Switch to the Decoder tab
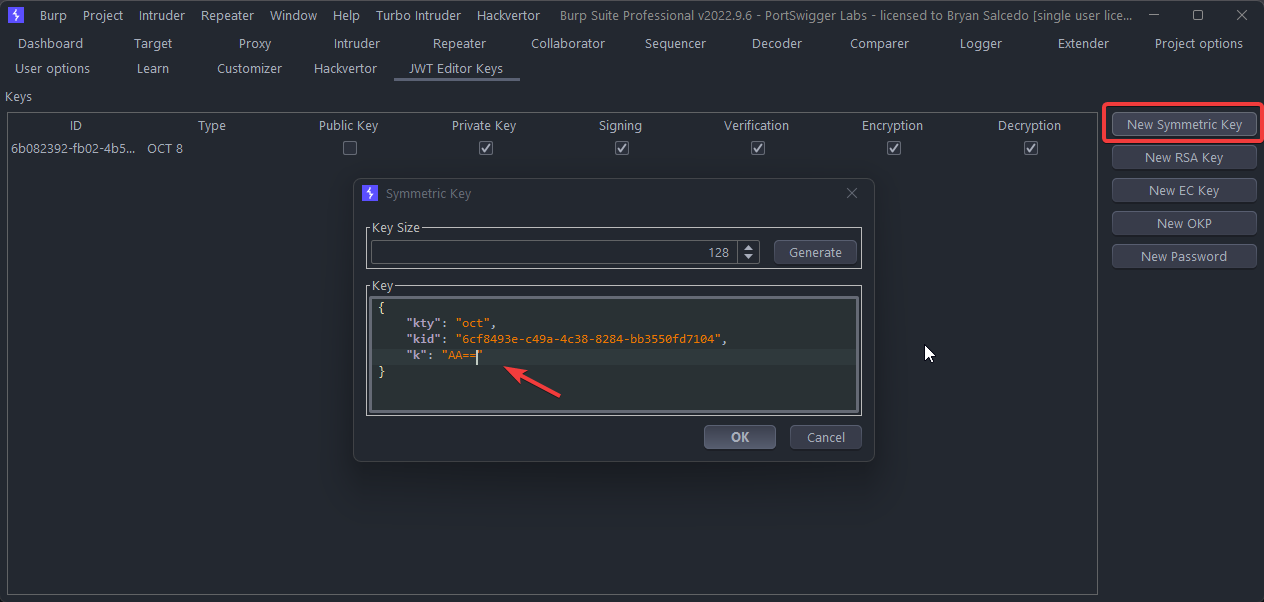Screen dimensions: 1264x602 777,43
